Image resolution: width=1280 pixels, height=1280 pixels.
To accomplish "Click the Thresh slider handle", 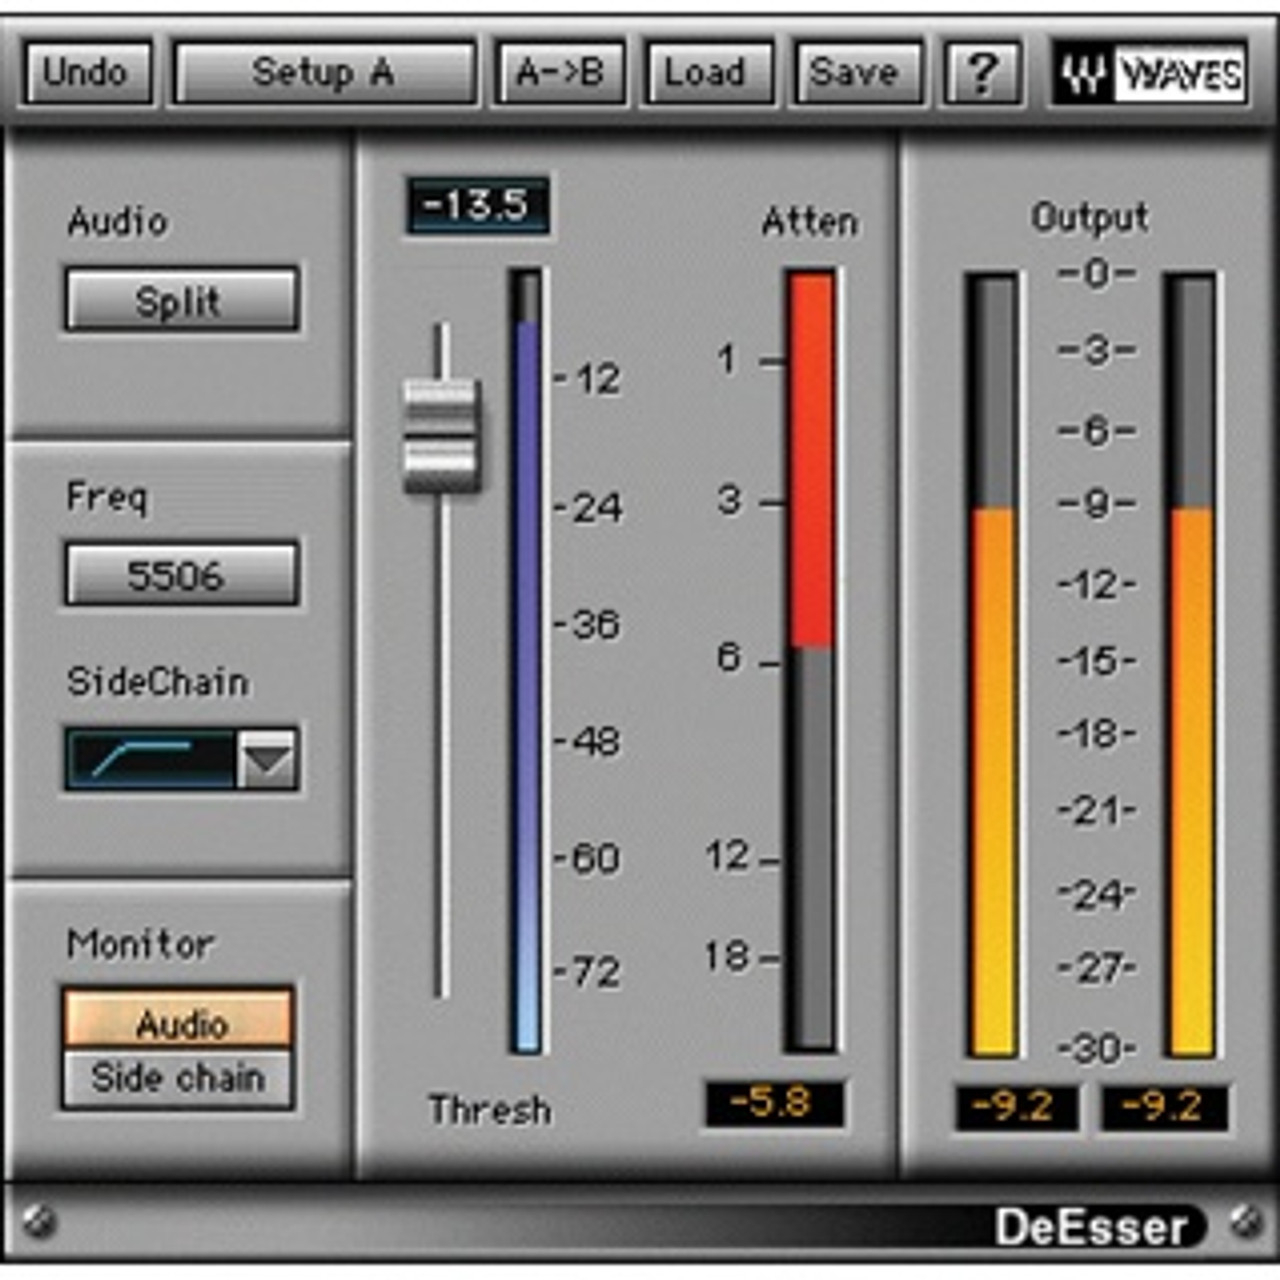I will pos(440,436).
